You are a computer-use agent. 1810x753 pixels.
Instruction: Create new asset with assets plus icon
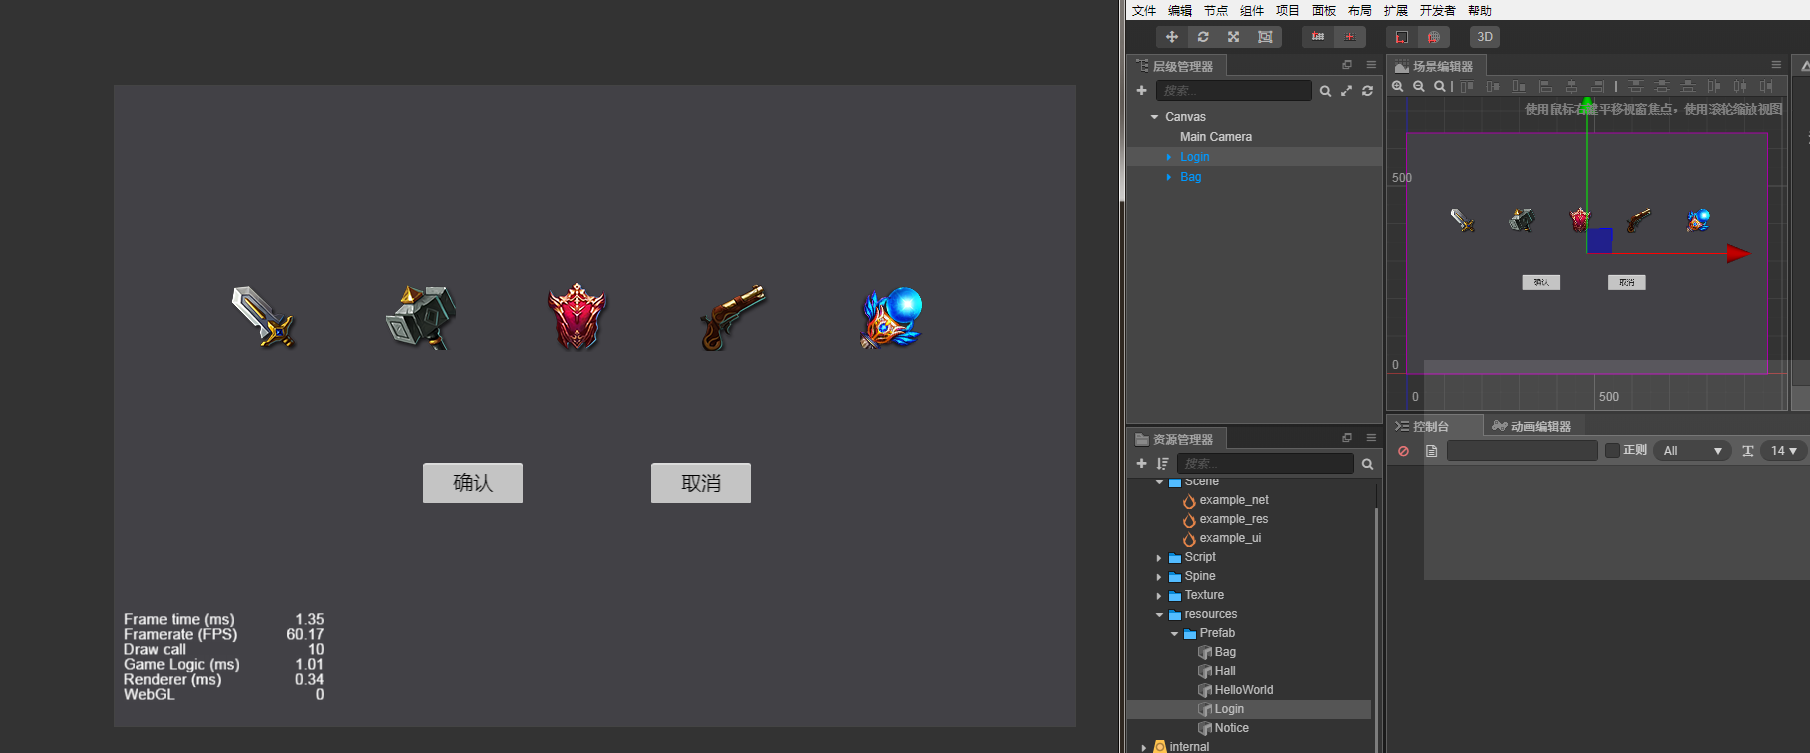(1141, 464)
